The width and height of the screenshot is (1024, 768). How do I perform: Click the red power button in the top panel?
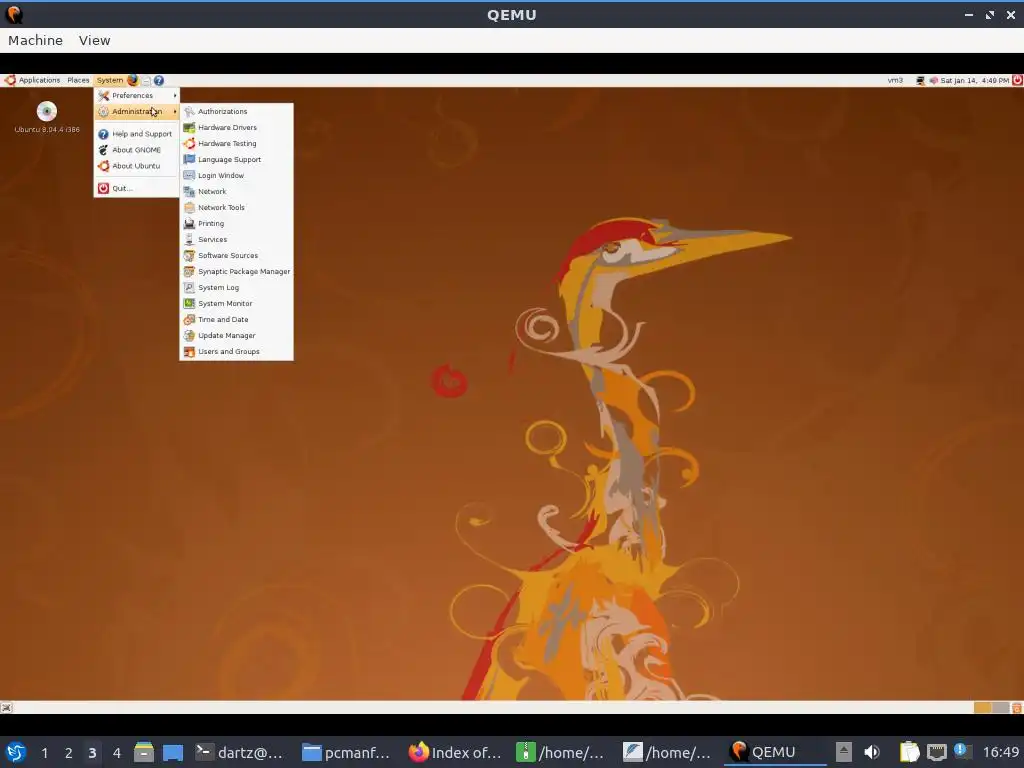1017,80
